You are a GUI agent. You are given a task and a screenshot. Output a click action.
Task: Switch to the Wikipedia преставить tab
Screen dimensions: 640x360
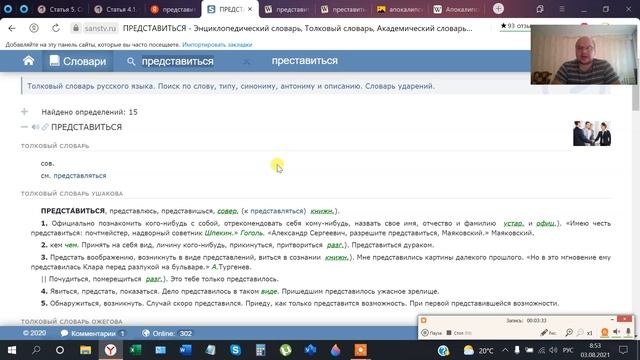(343, 9)
